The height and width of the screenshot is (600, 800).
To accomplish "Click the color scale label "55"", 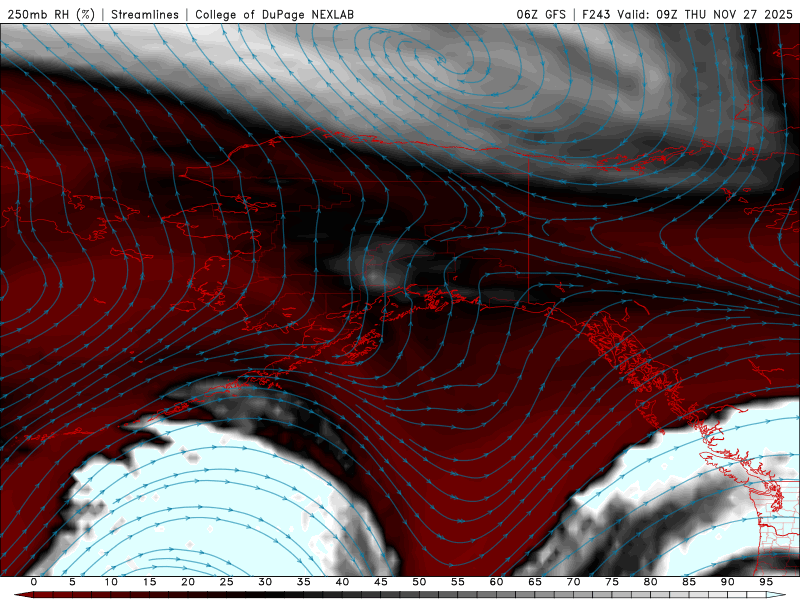I will (458, 582).
